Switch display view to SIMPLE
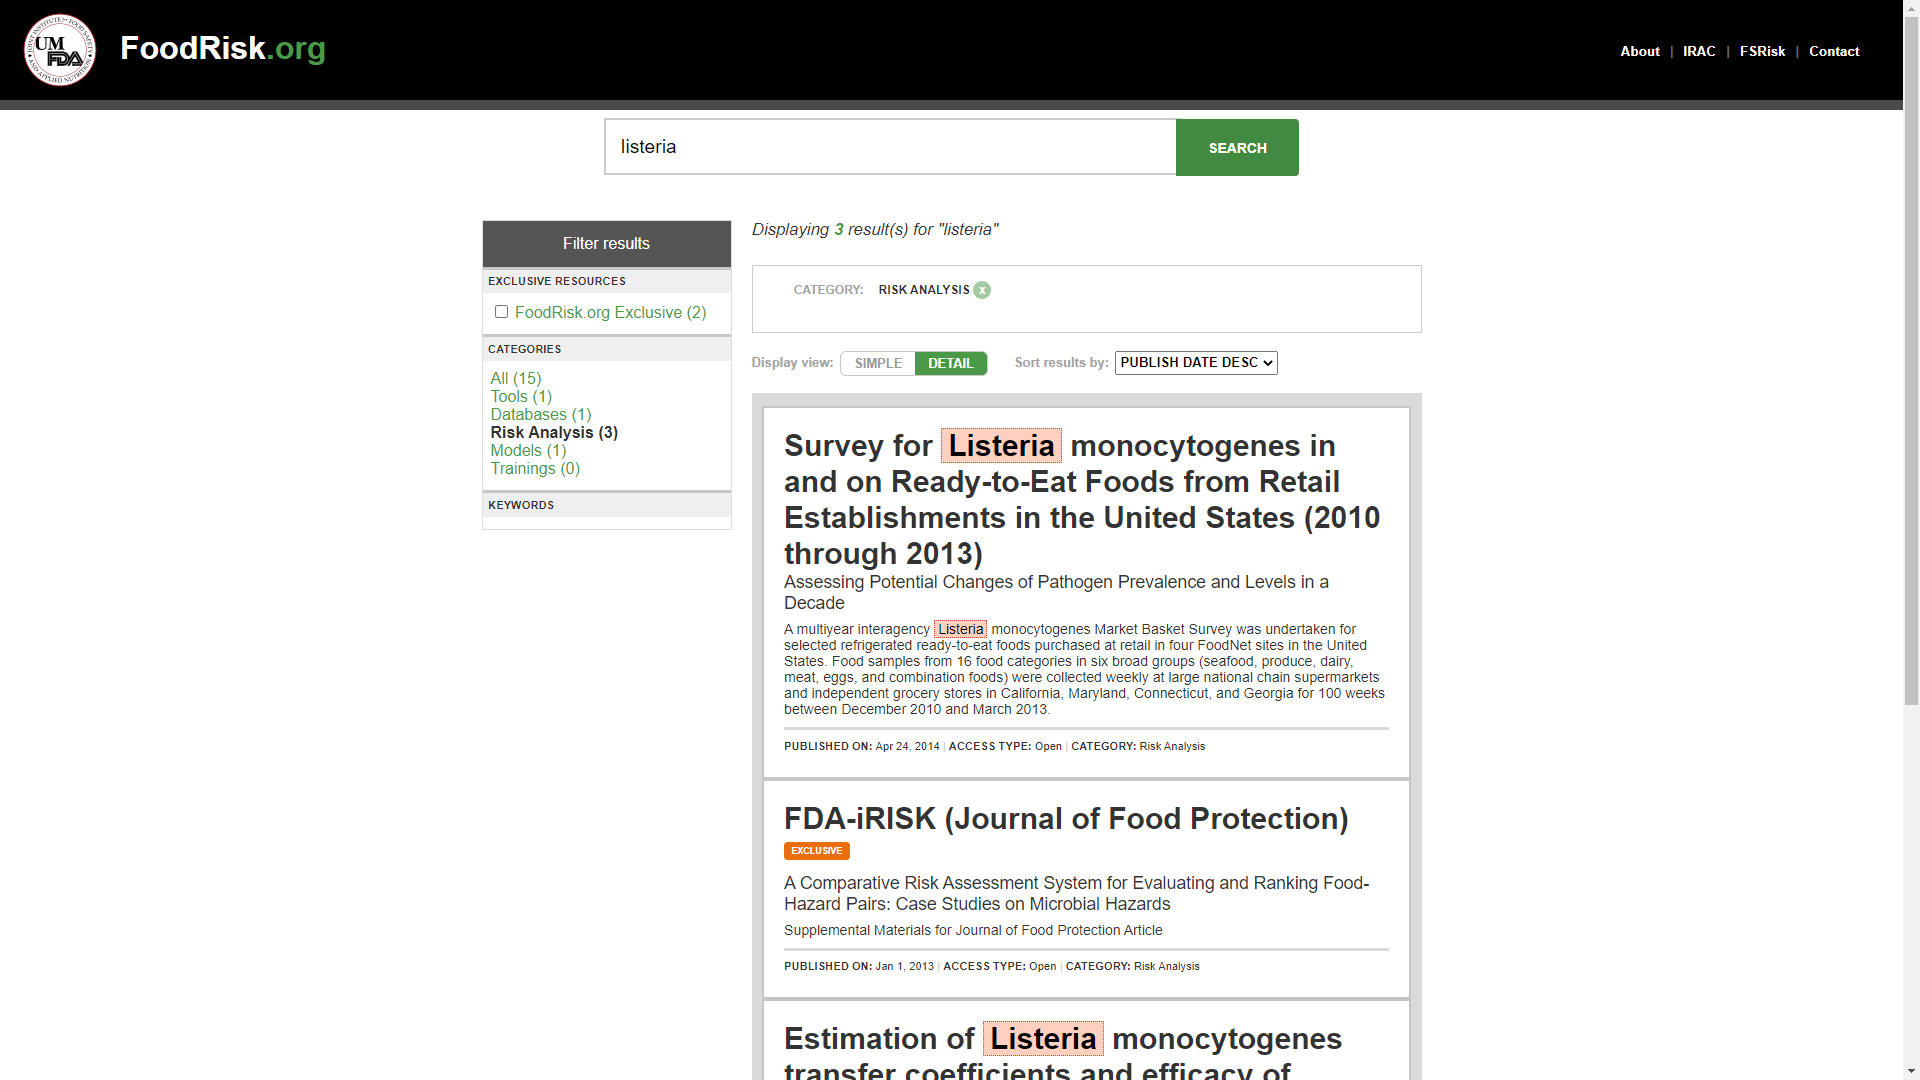Screen dimensions: 1920x1080 pos(878,363)
